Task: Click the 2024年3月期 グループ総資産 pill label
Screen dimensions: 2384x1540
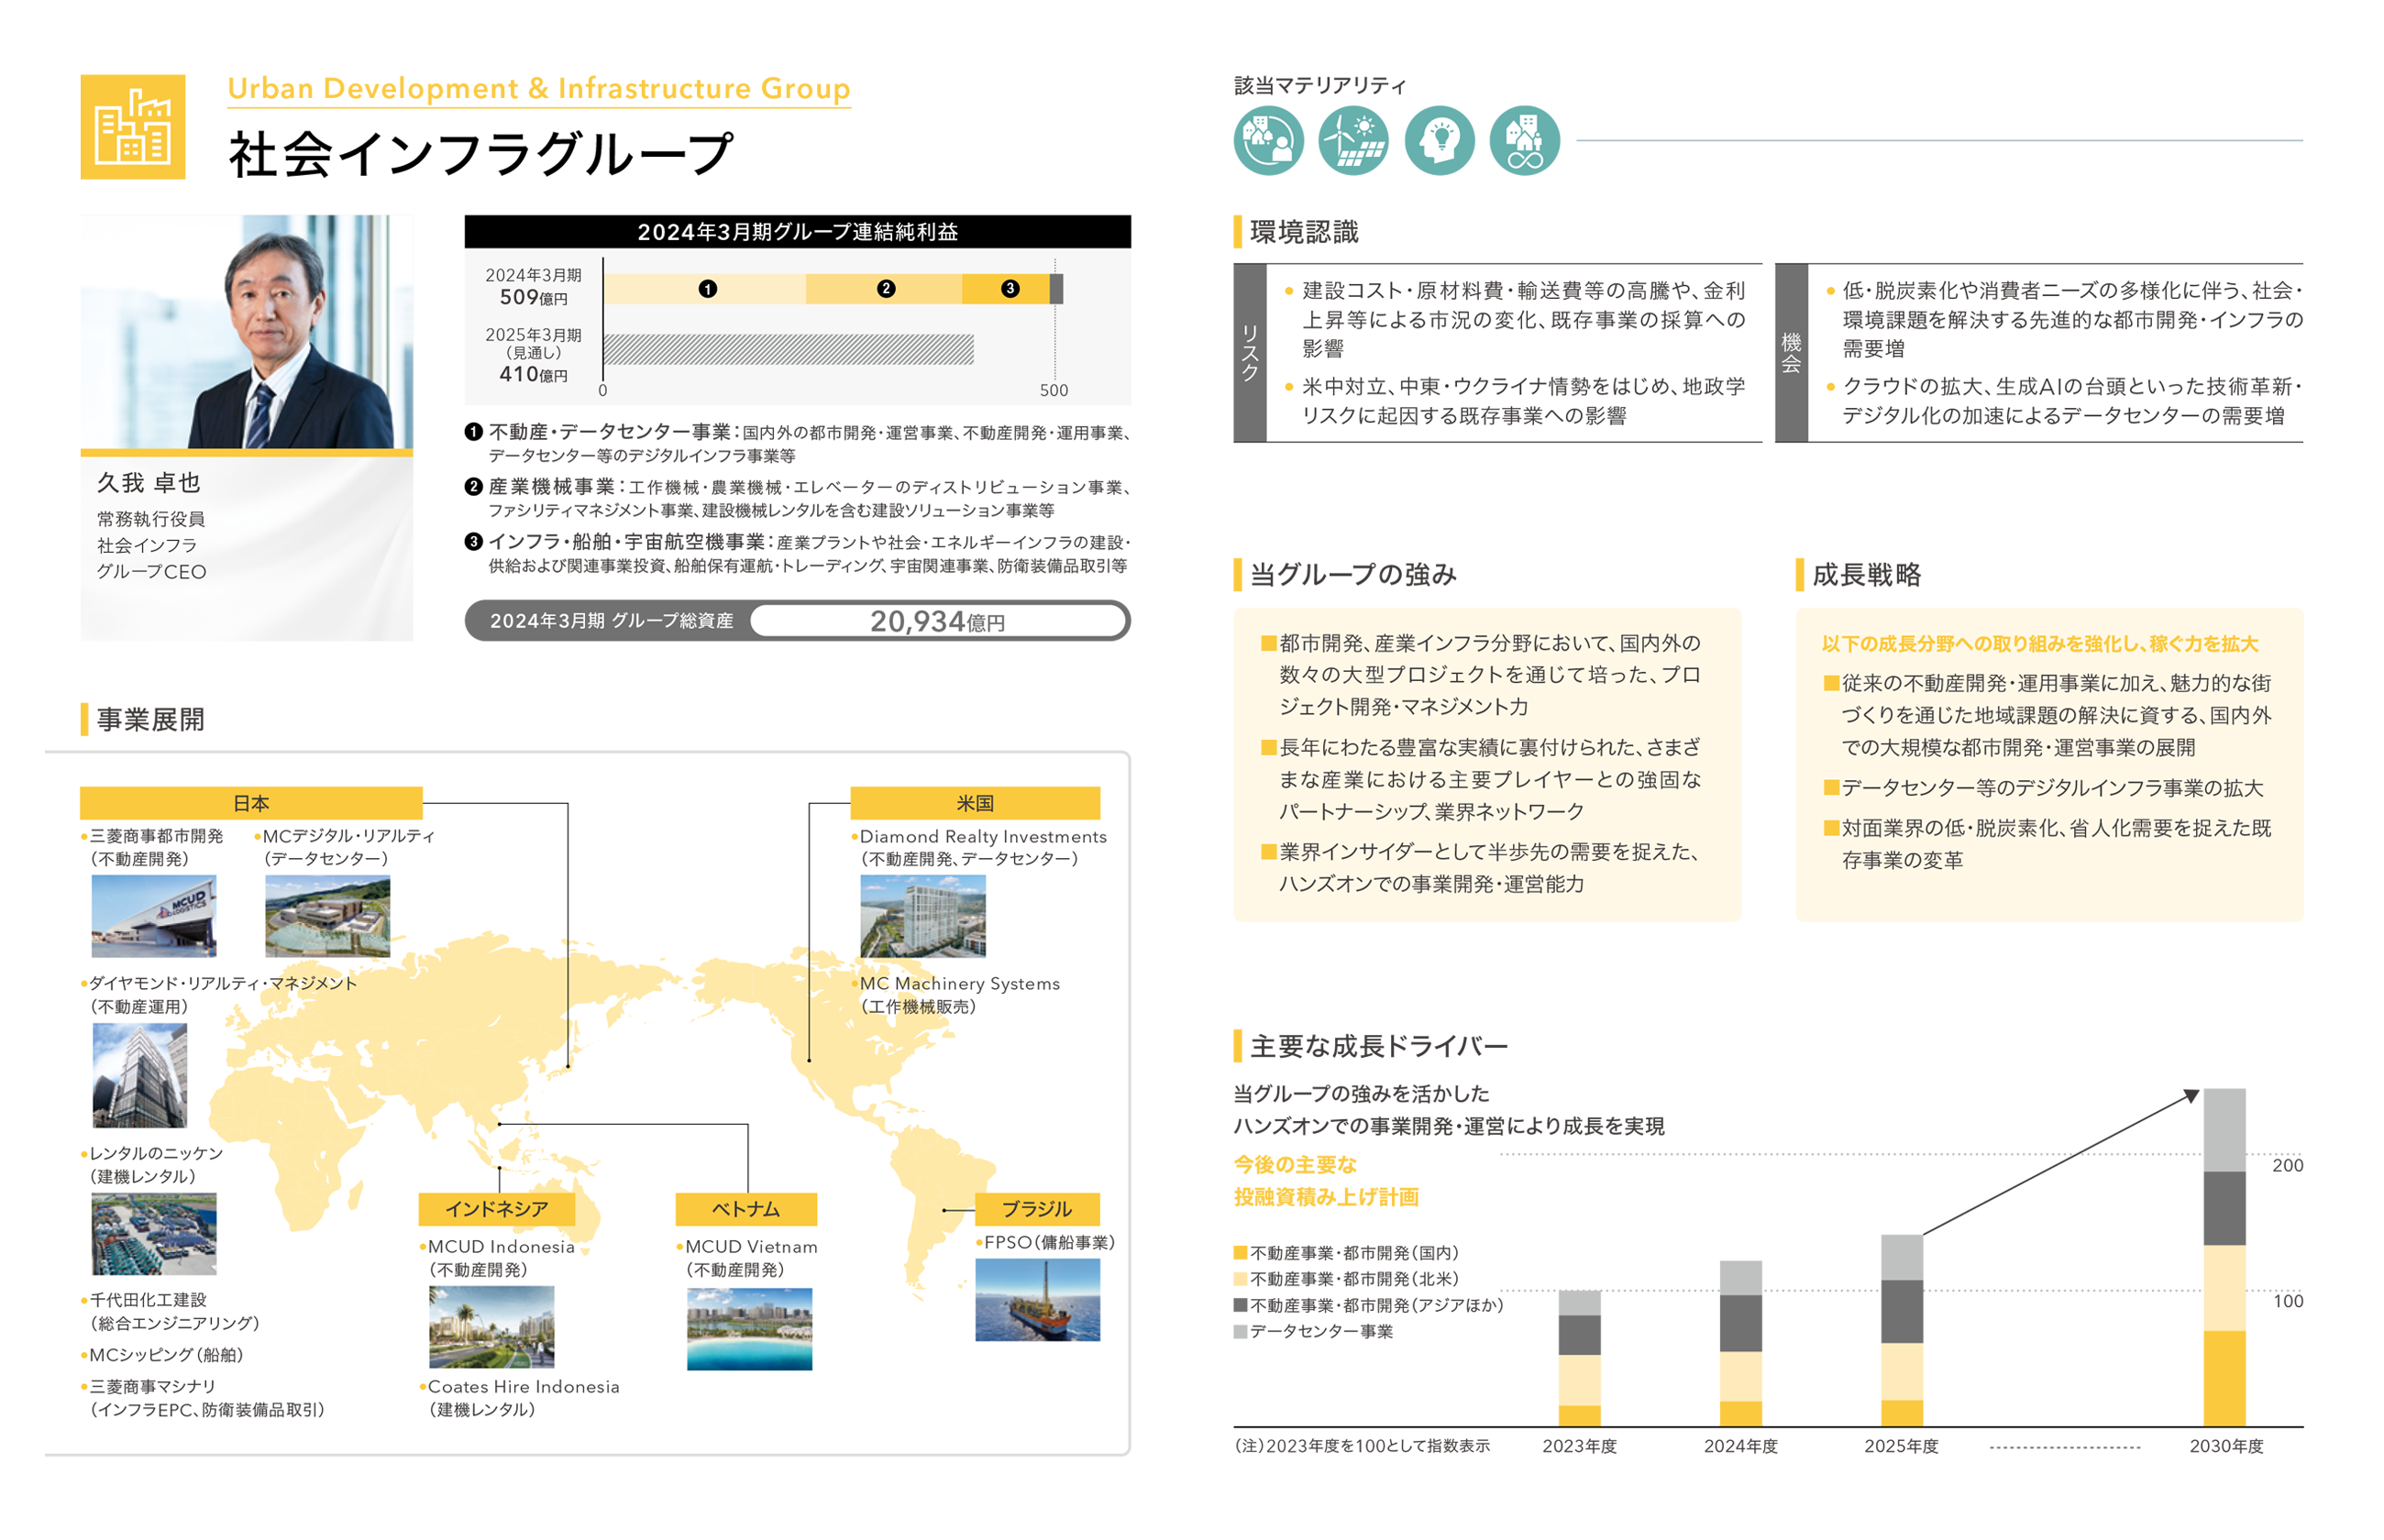Action: click(611, 621)
